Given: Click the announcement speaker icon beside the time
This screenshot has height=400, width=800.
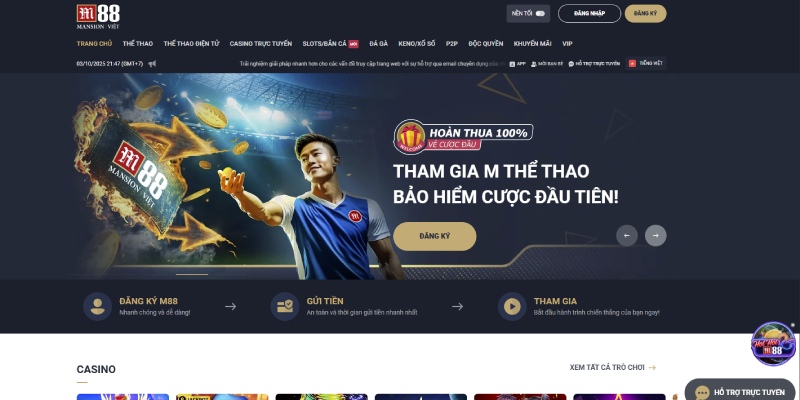Looking at the screenshot, I should [152, 64].
